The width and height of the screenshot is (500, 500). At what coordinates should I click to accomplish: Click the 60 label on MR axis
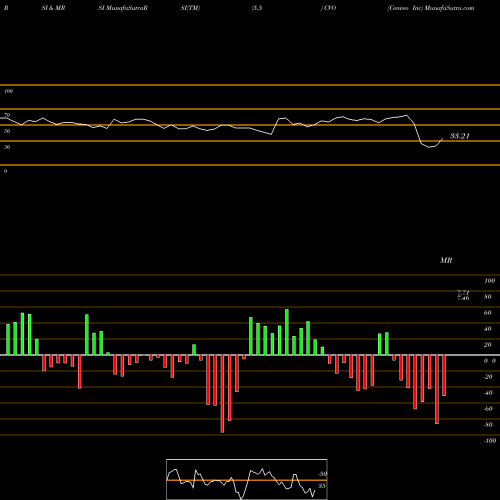[488, 313]
